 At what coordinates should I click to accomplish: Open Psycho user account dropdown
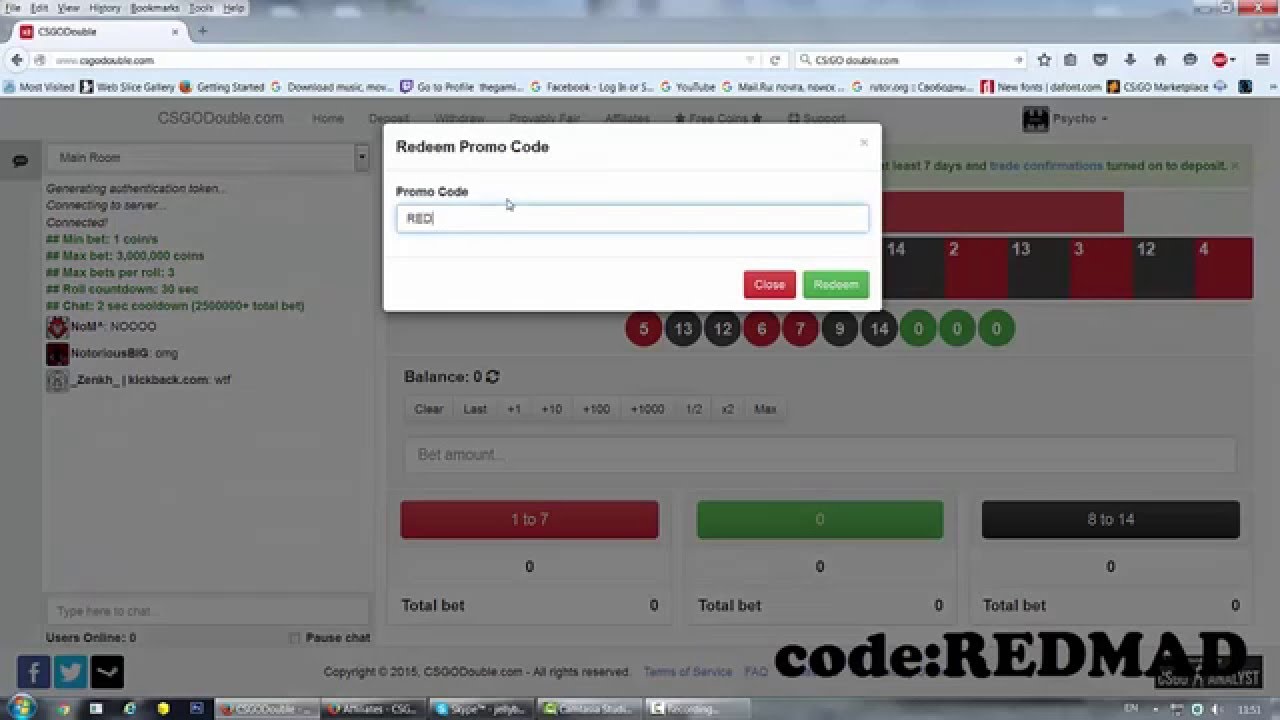[1066, 119]
